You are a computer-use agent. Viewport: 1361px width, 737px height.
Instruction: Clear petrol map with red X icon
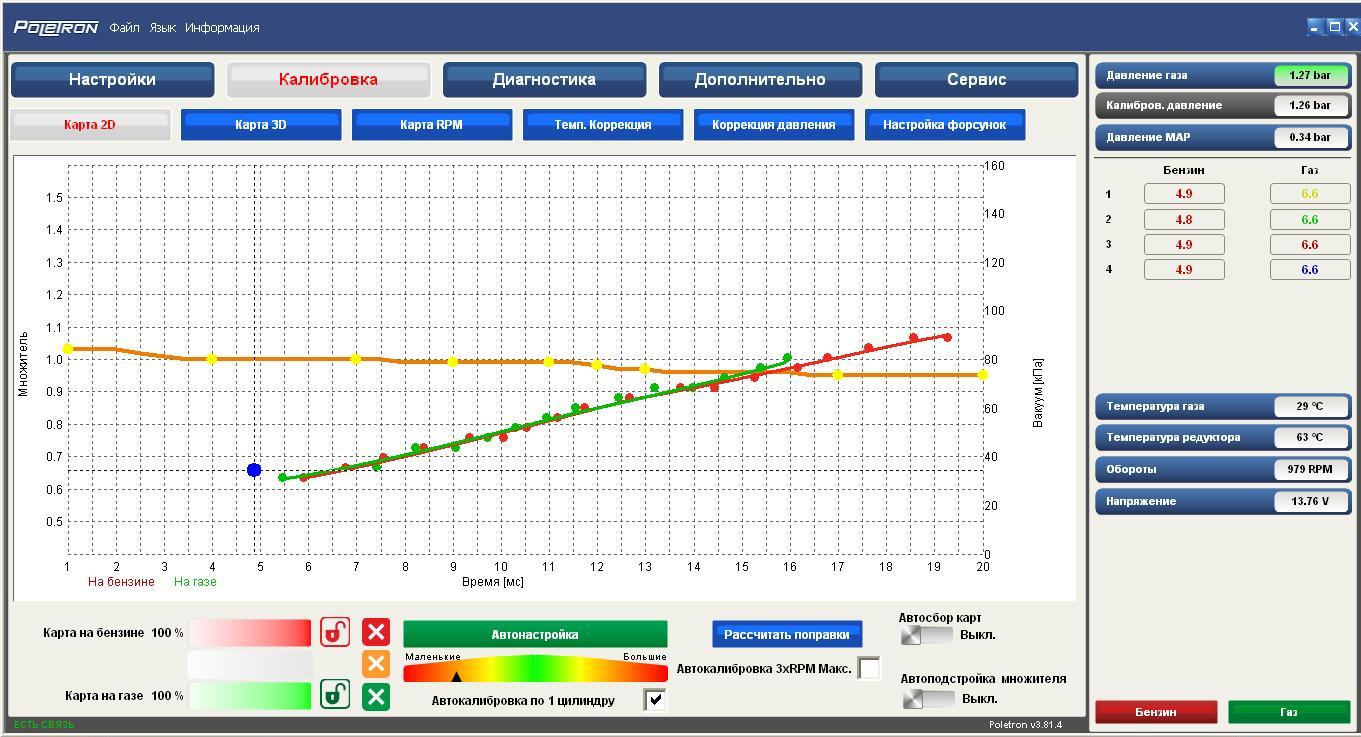click(376, 632)
